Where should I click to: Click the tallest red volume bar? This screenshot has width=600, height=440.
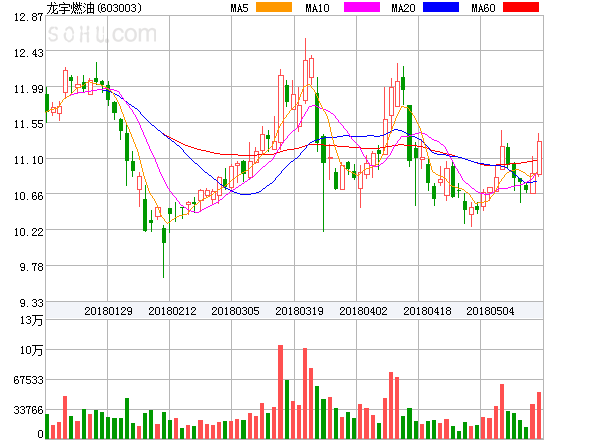click(280, 392)
